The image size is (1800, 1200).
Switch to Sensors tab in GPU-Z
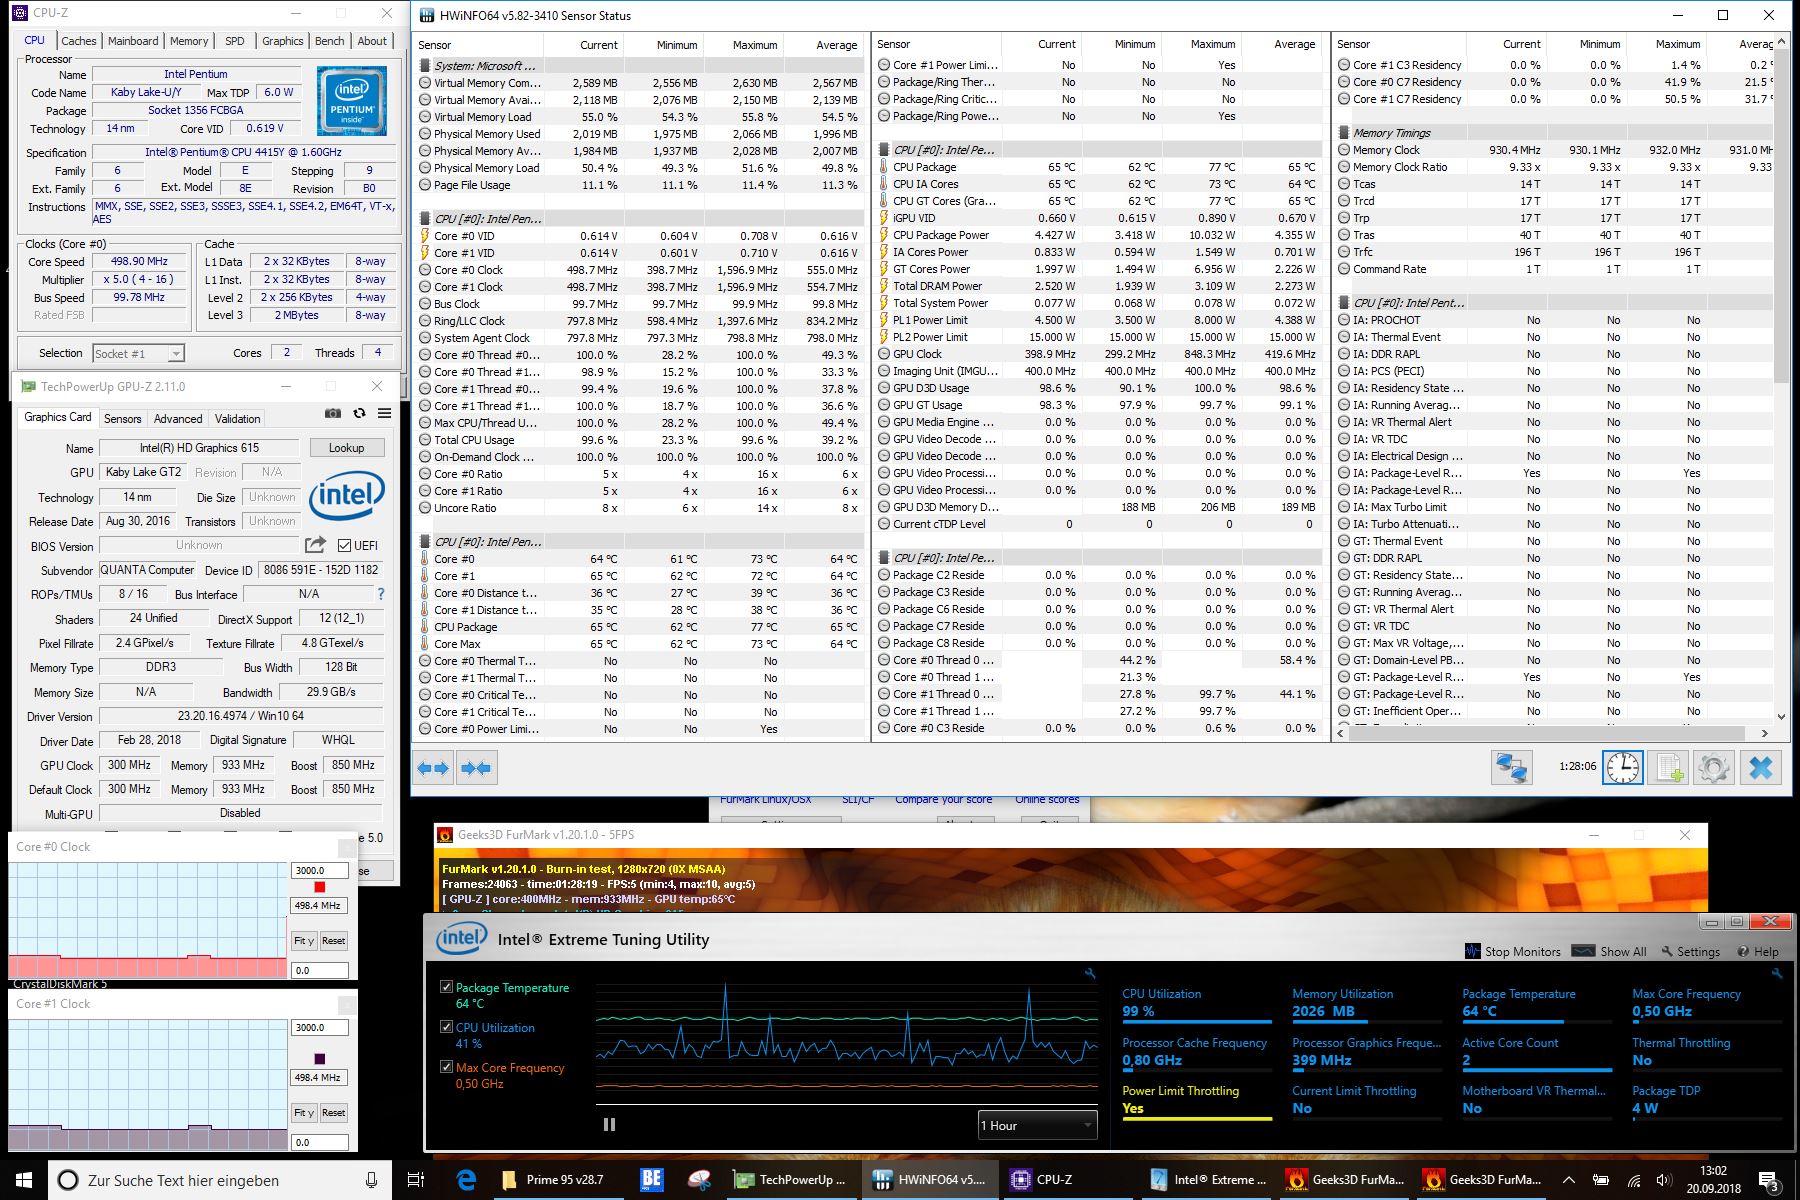pyautogui.click(x=122, y=419)
